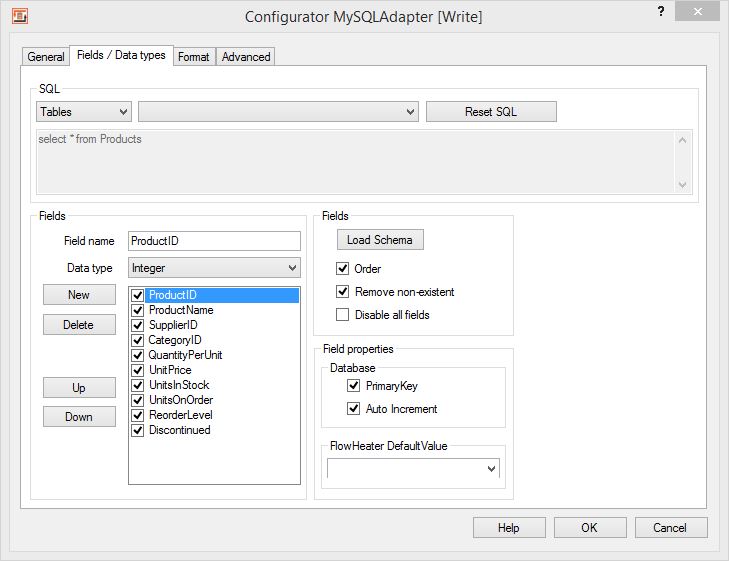Confirm with the OK button
Image resolution: width=729 pixels, height=561 pixels.
tap(590, 528)
